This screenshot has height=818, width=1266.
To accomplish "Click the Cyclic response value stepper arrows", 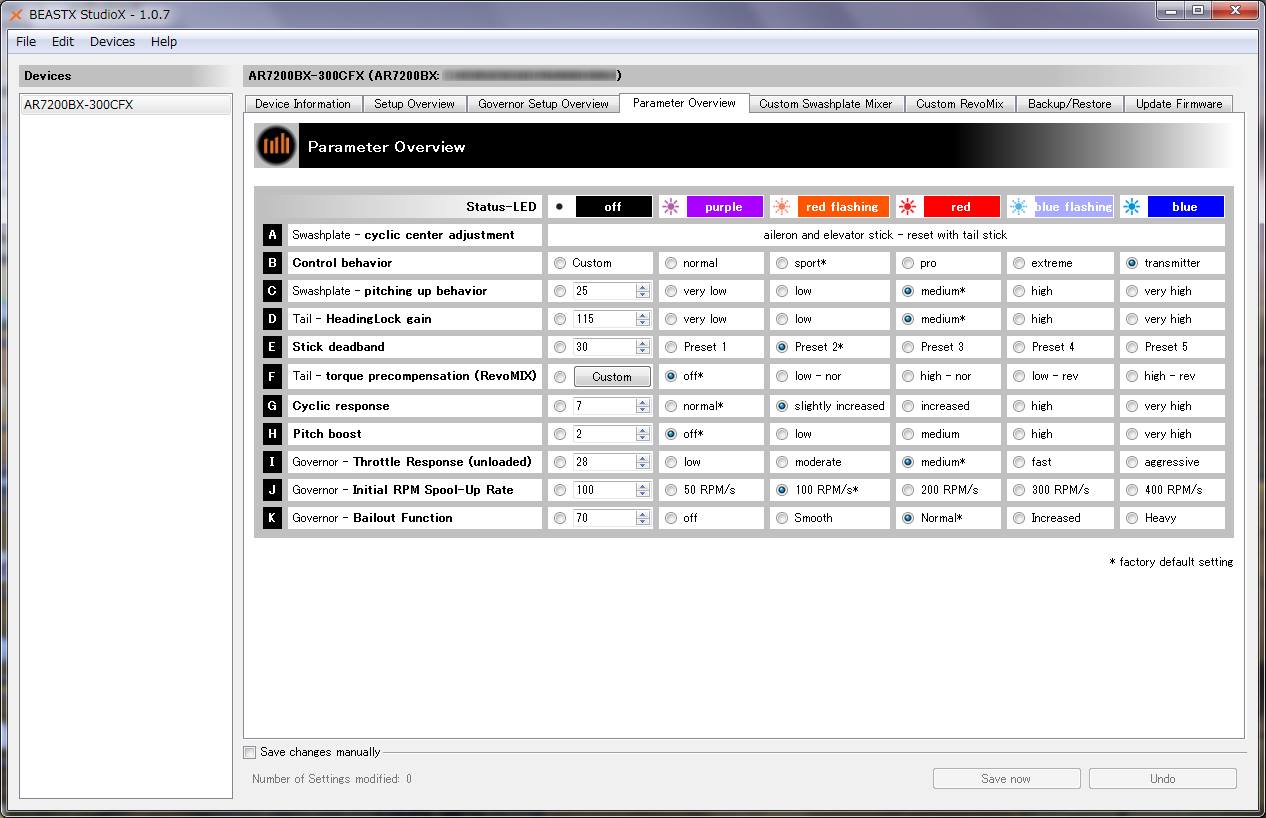I will click(643, 406).
